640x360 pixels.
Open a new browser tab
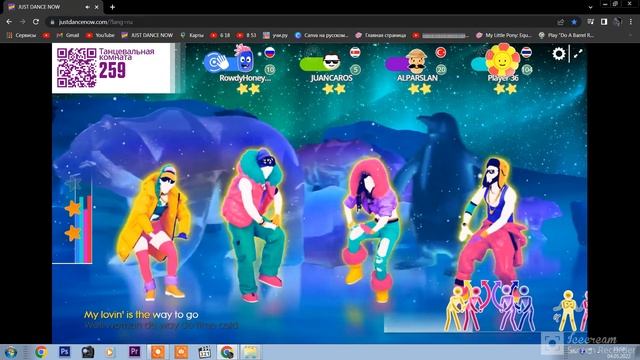[x=112, y=7]
